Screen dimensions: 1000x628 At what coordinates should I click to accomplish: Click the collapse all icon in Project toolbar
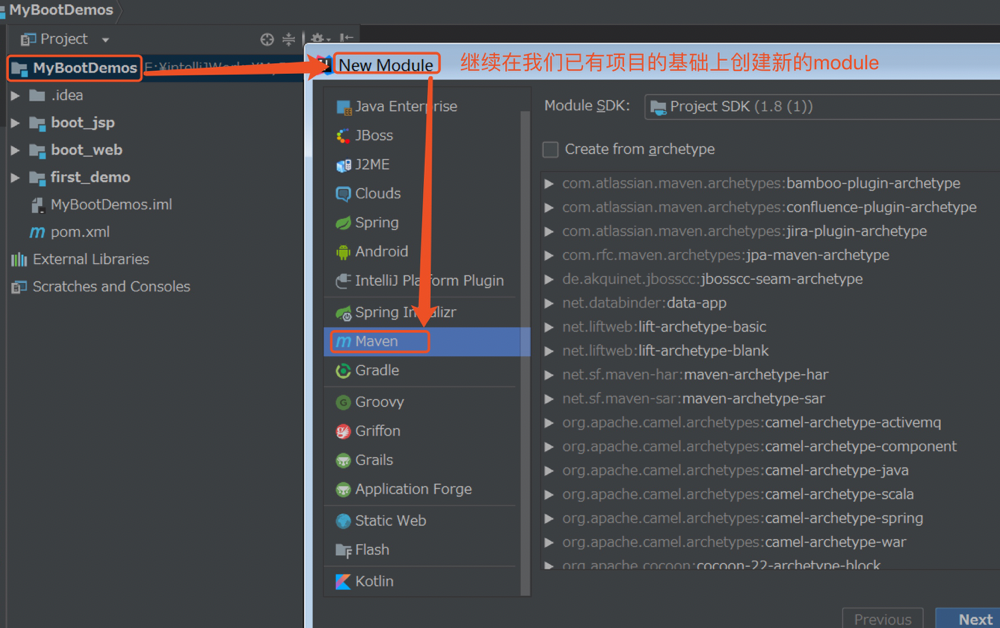[288, 40]
